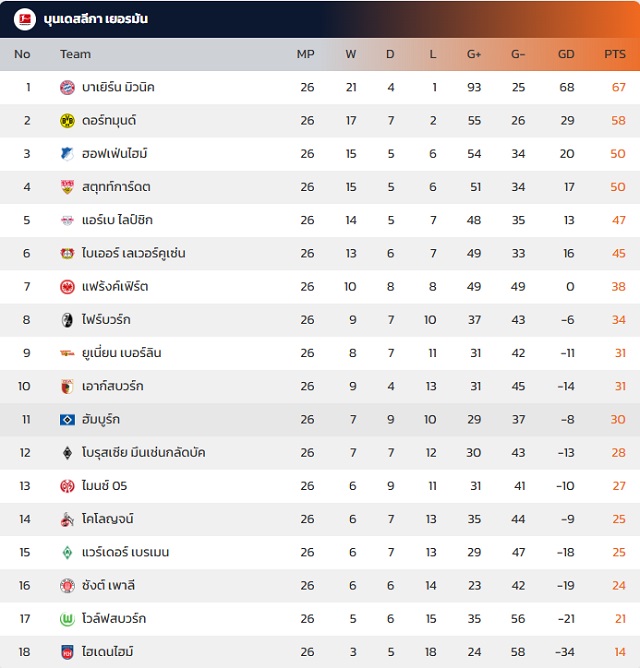The height and width of the screenshot is (668, 640).
Task: Click the Eintracht Frankfurt club crest
Action: 67,287
